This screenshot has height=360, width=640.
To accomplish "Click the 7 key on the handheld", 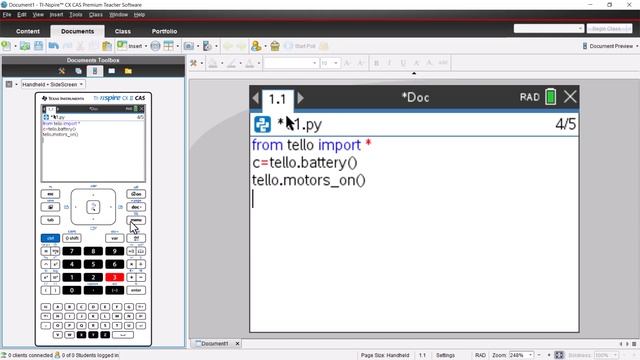I will coord(72,251).
